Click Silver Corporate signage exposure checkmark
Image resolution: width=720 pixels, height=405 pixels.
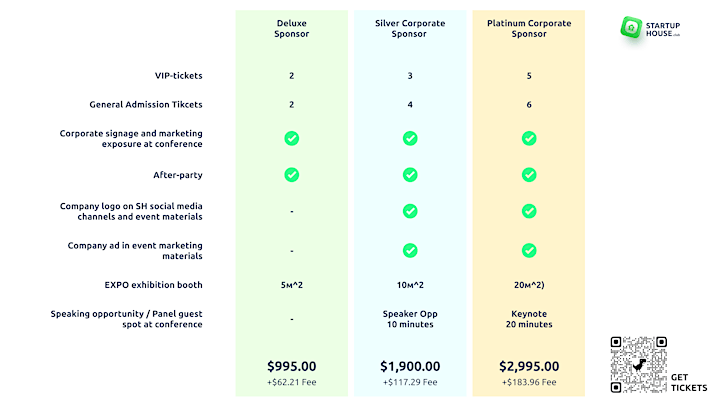[410, 138]
